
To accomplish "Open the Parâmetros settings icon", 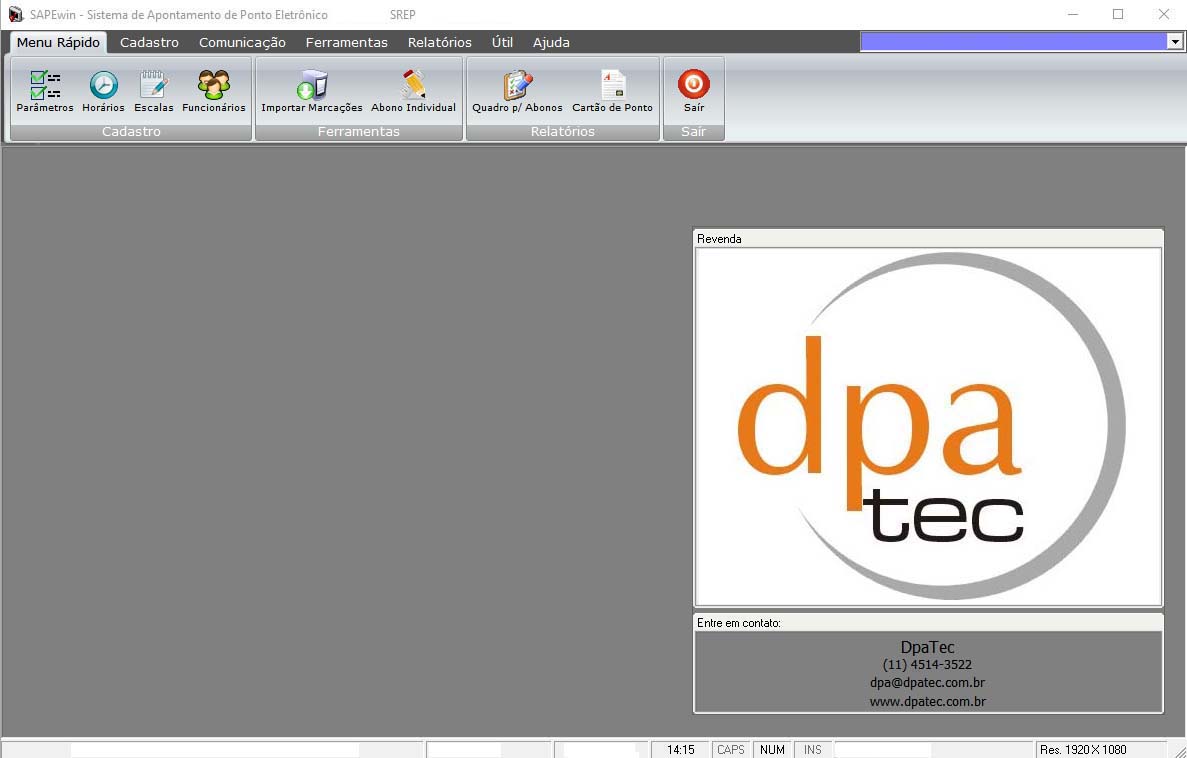I will 45,91.
